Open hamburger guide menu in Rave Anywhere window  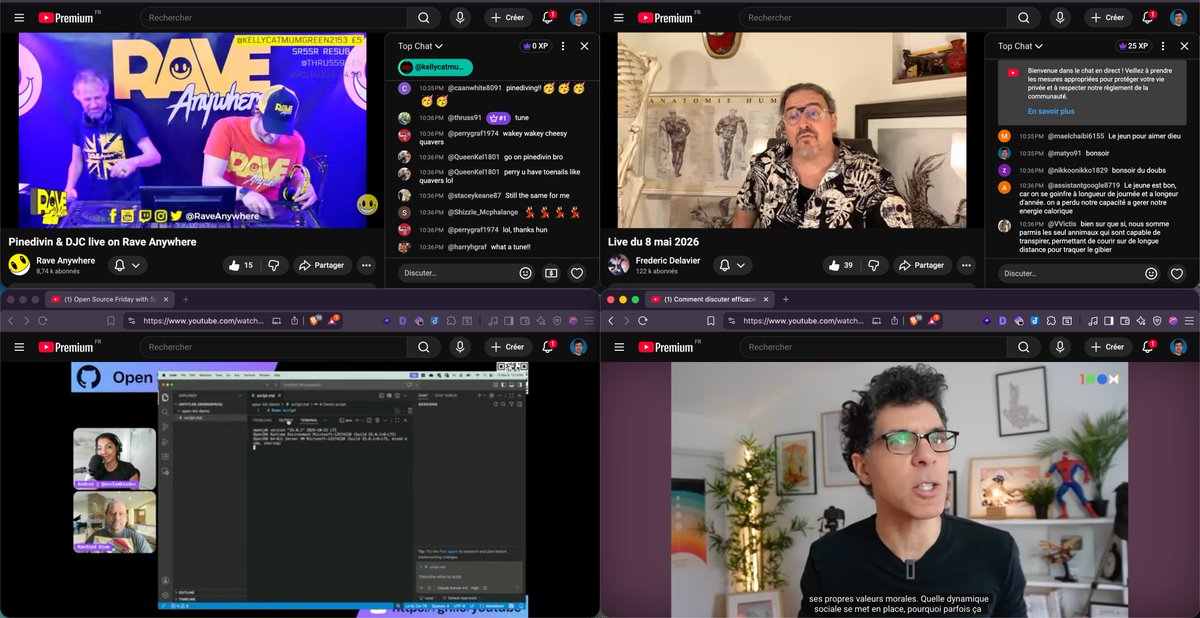[18, 17]
